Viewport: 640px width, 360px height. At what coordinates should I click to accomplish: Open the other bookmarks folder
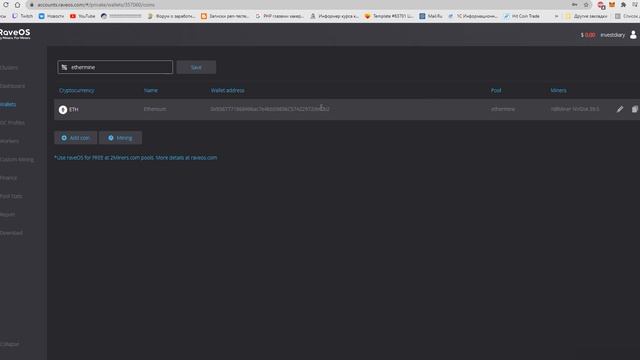(x=586, y=16)
